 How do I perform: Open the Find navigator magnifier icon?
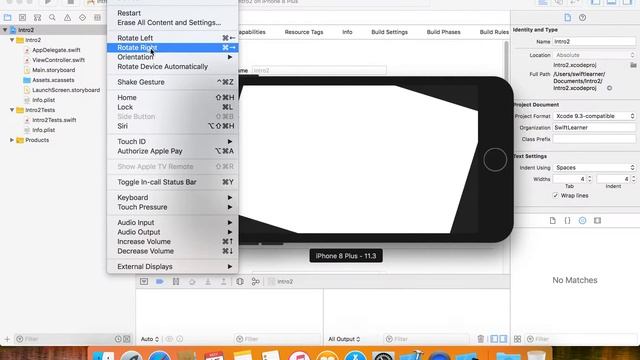pos(52,18)
